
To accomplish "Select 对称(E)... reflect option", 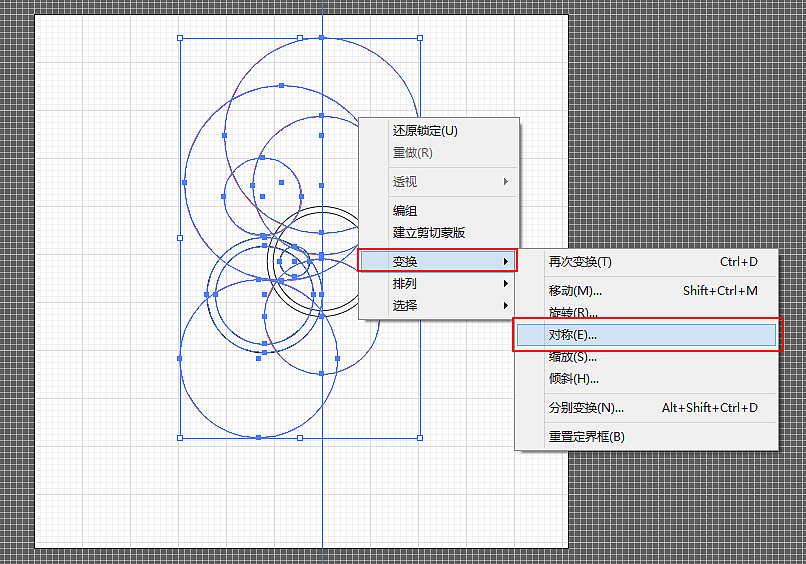I will click(646, 335).
